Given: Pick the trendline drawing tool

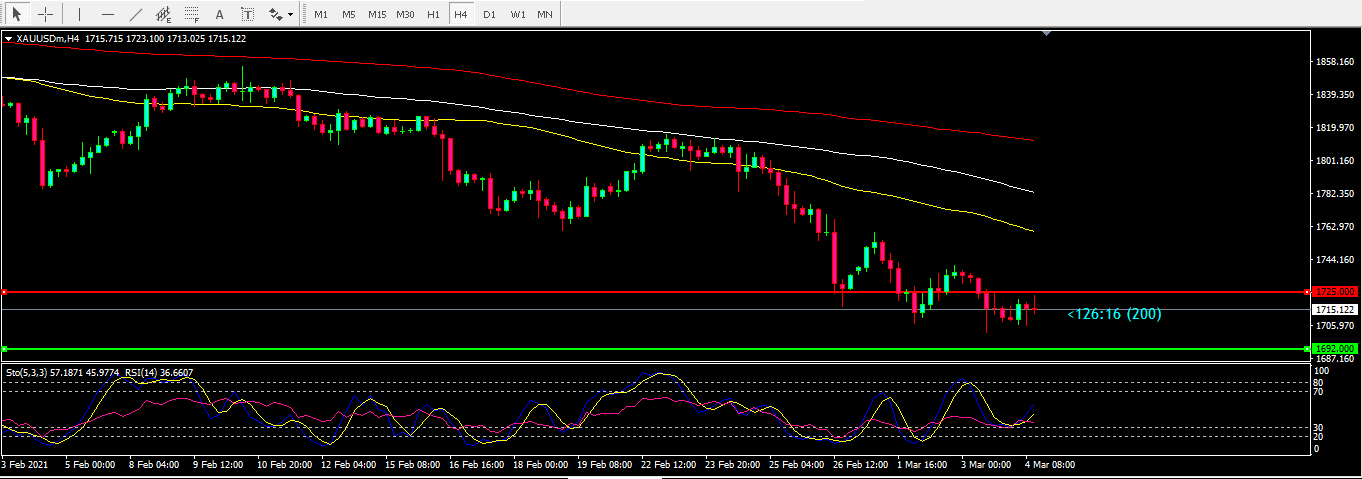Looking at the screenshot, I should coord(136,14).
